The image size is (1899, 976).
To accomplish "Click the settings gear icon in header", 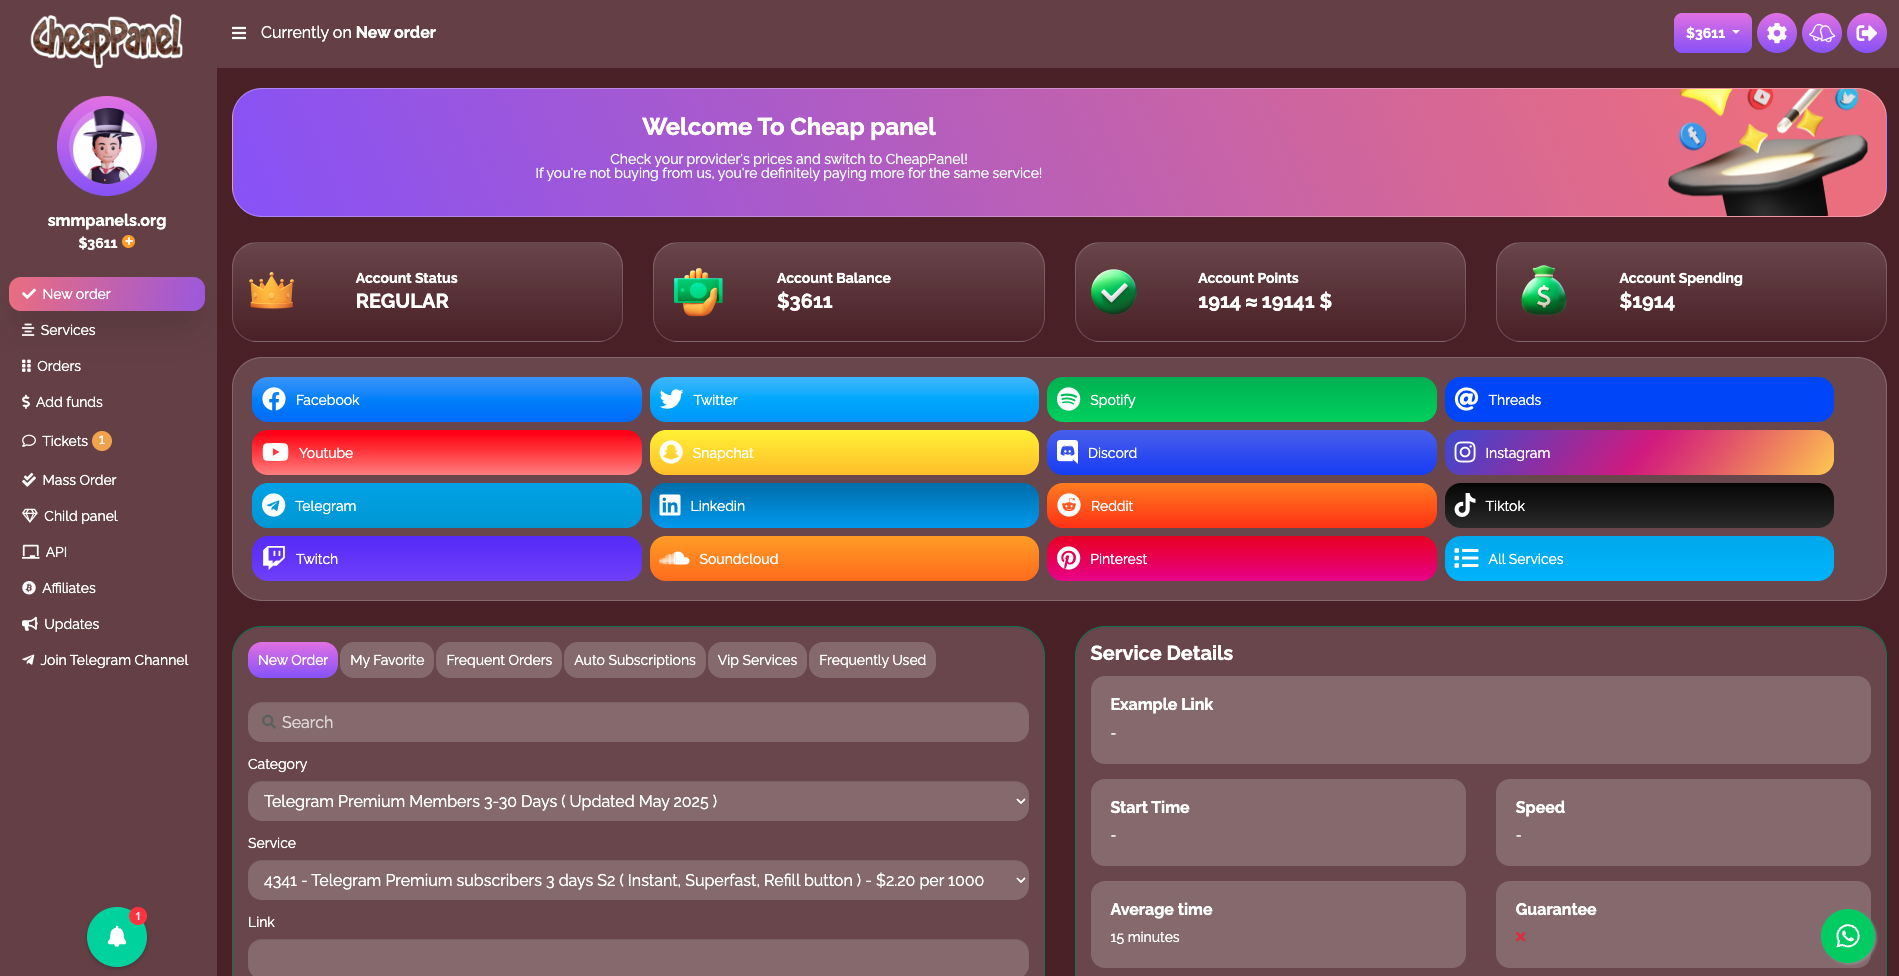I will 1776,33.
